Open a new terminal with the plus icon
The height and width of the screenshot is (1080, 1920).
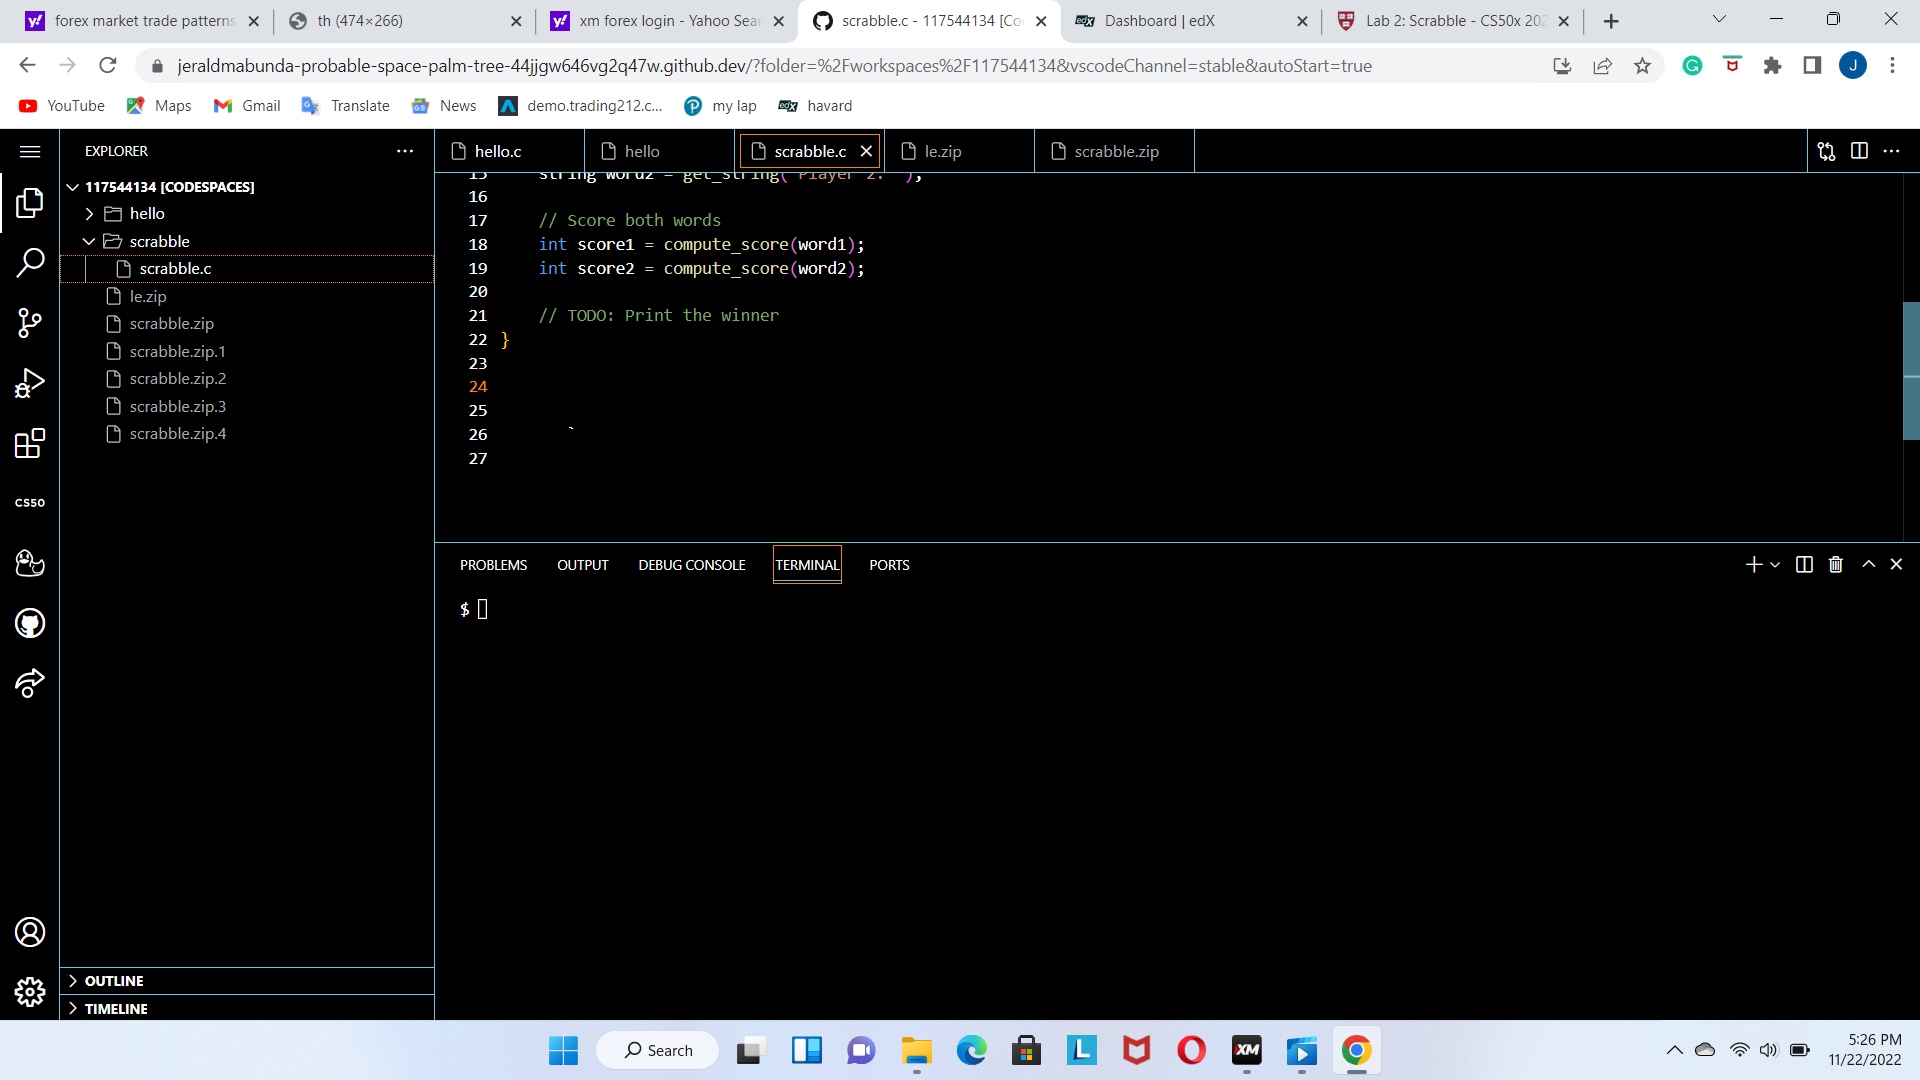click(x=1752, y=564)
